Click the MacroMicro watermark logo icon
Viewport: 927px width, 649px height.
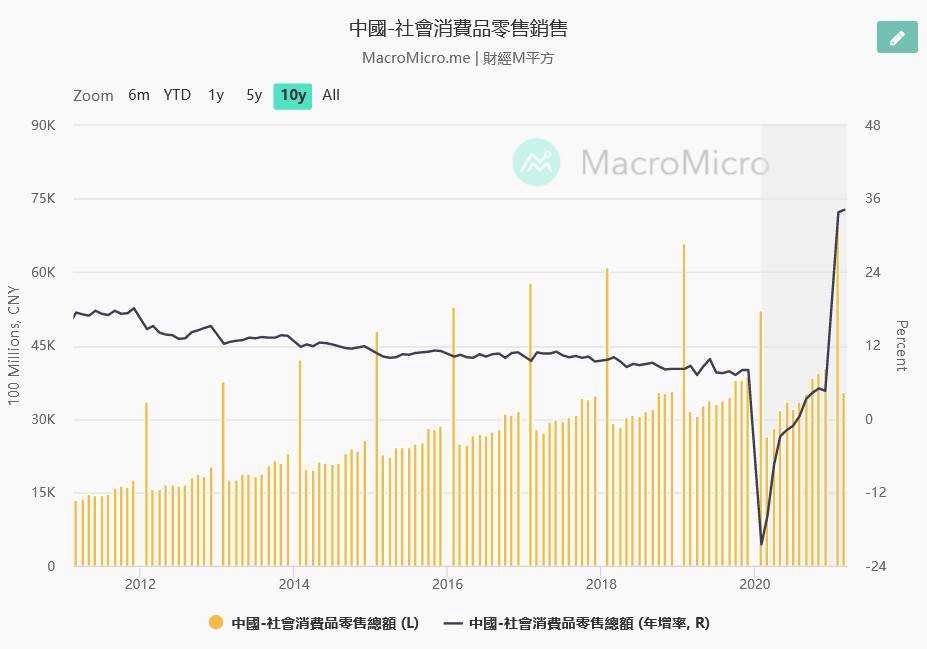537,162
